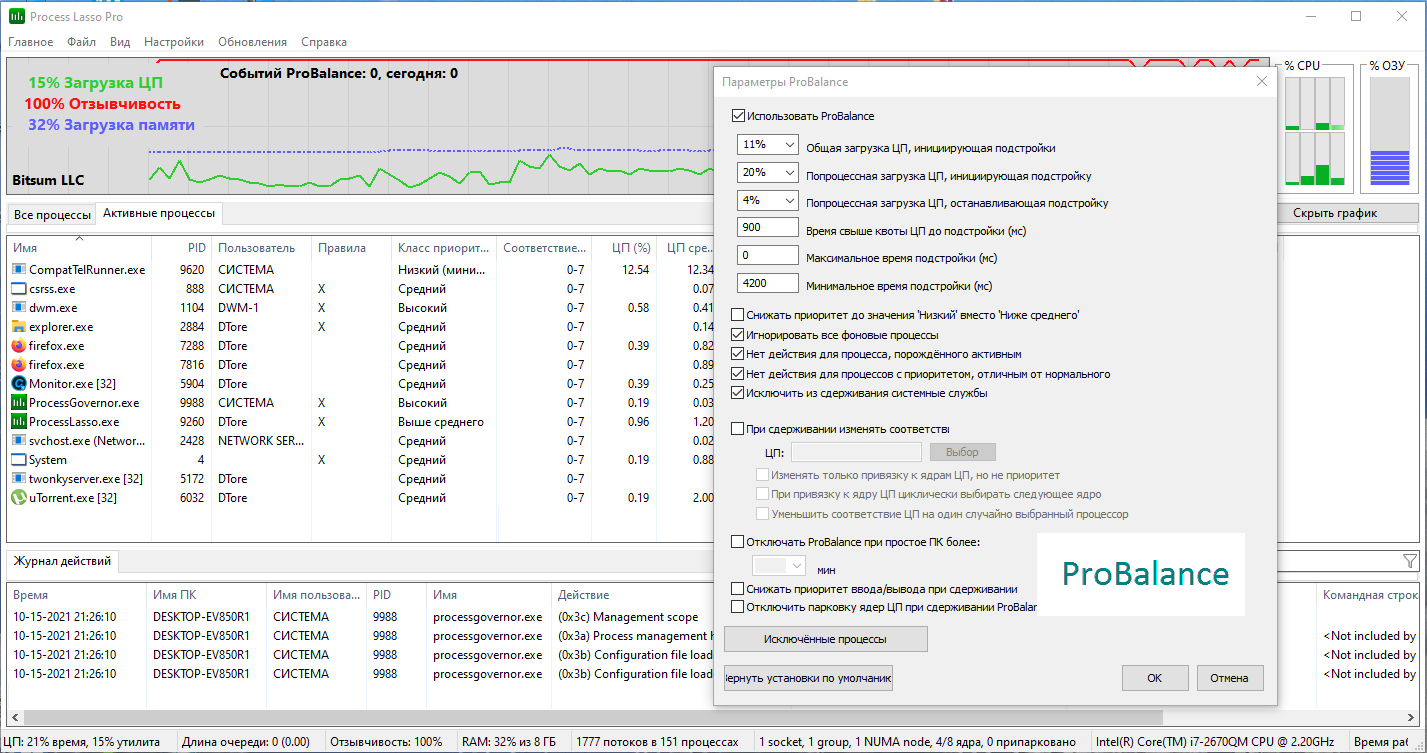Open the 20% per-process CPU dropdown
The image size is (1427, 753).
tap(768, 173)
